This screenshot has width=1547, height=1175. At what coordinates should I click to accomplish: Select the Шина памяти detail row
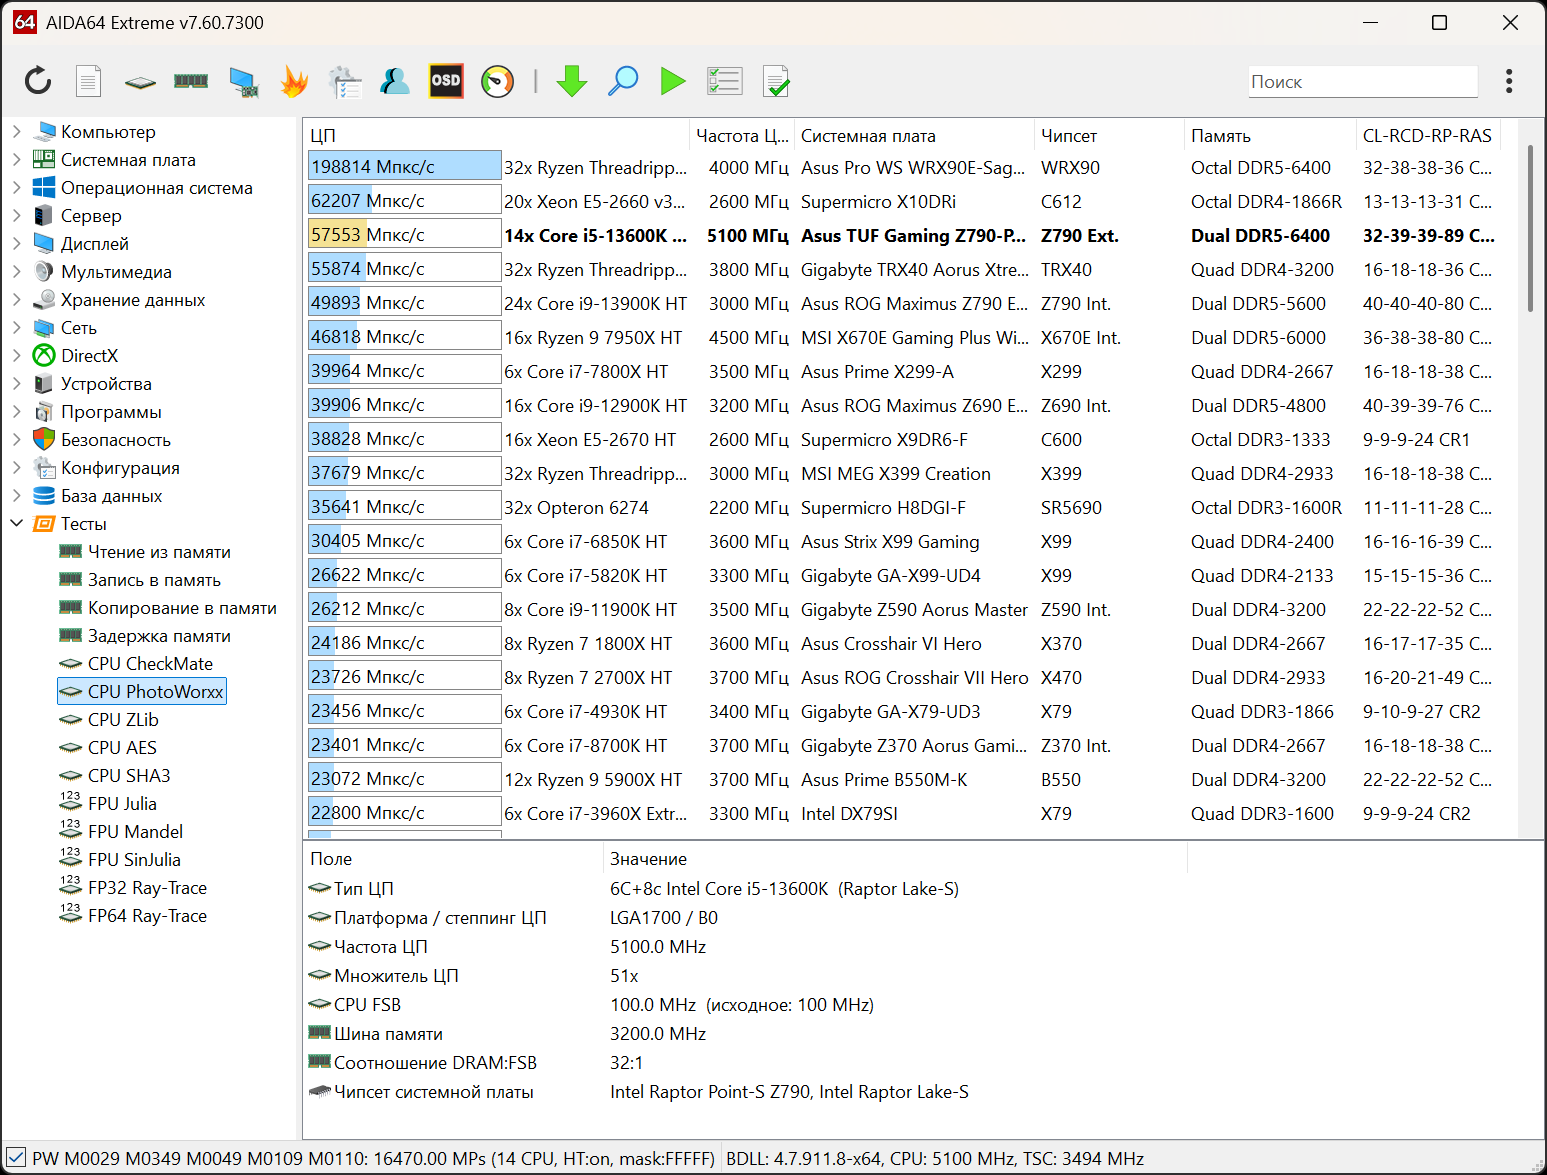[745, 1033]
